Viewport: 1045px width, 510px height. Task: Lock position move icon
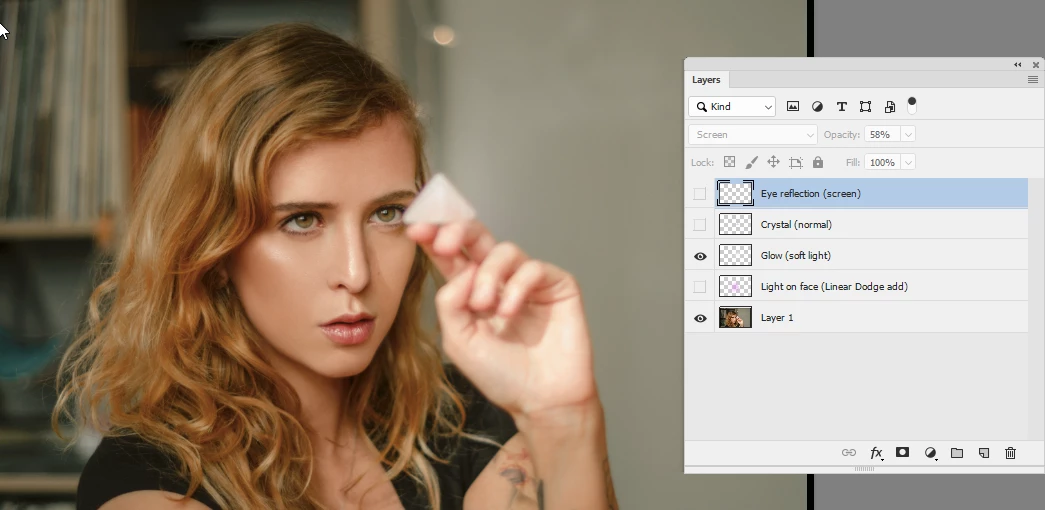pyautogui.click(x=773, y=162)
